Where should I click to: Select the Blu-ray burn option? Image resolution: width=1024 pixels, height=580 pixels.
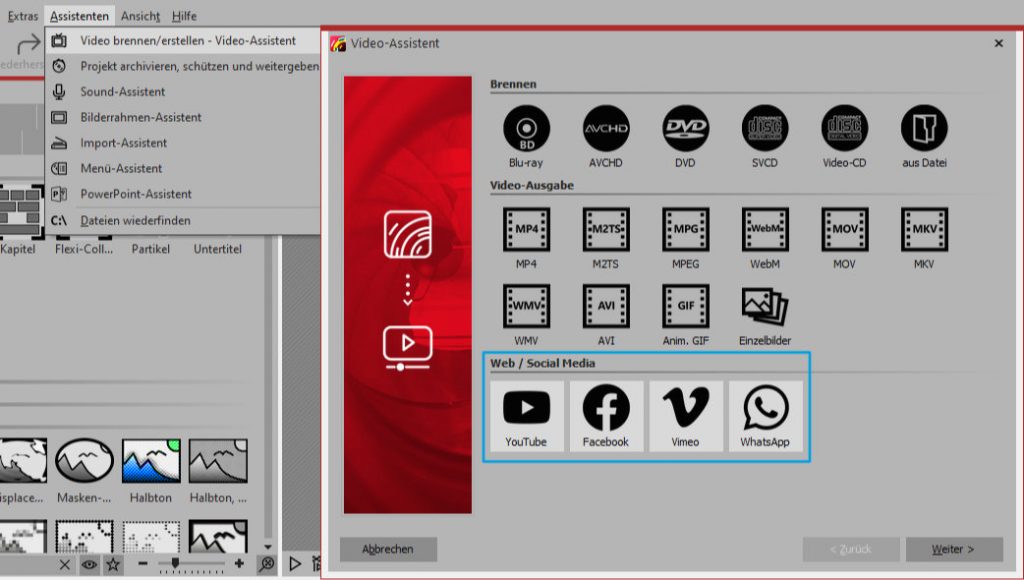pos(525,129)
